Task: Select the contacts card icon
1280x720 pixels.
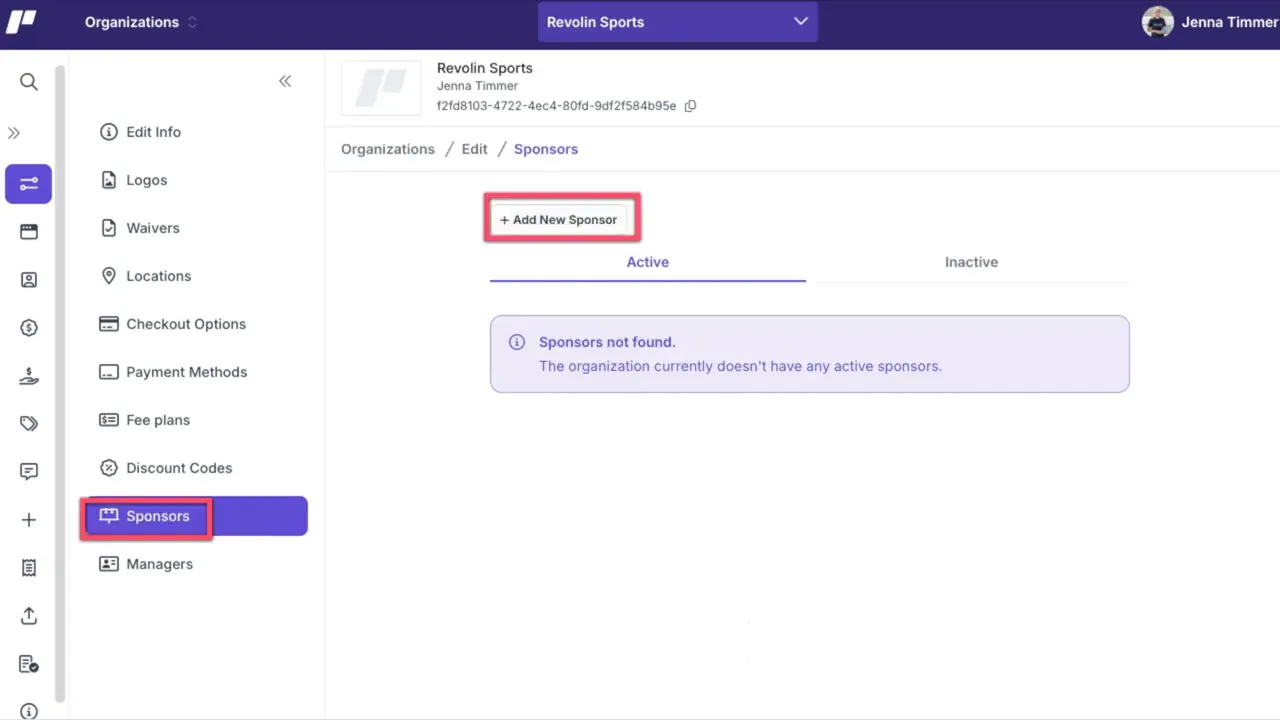Action: 28,279
